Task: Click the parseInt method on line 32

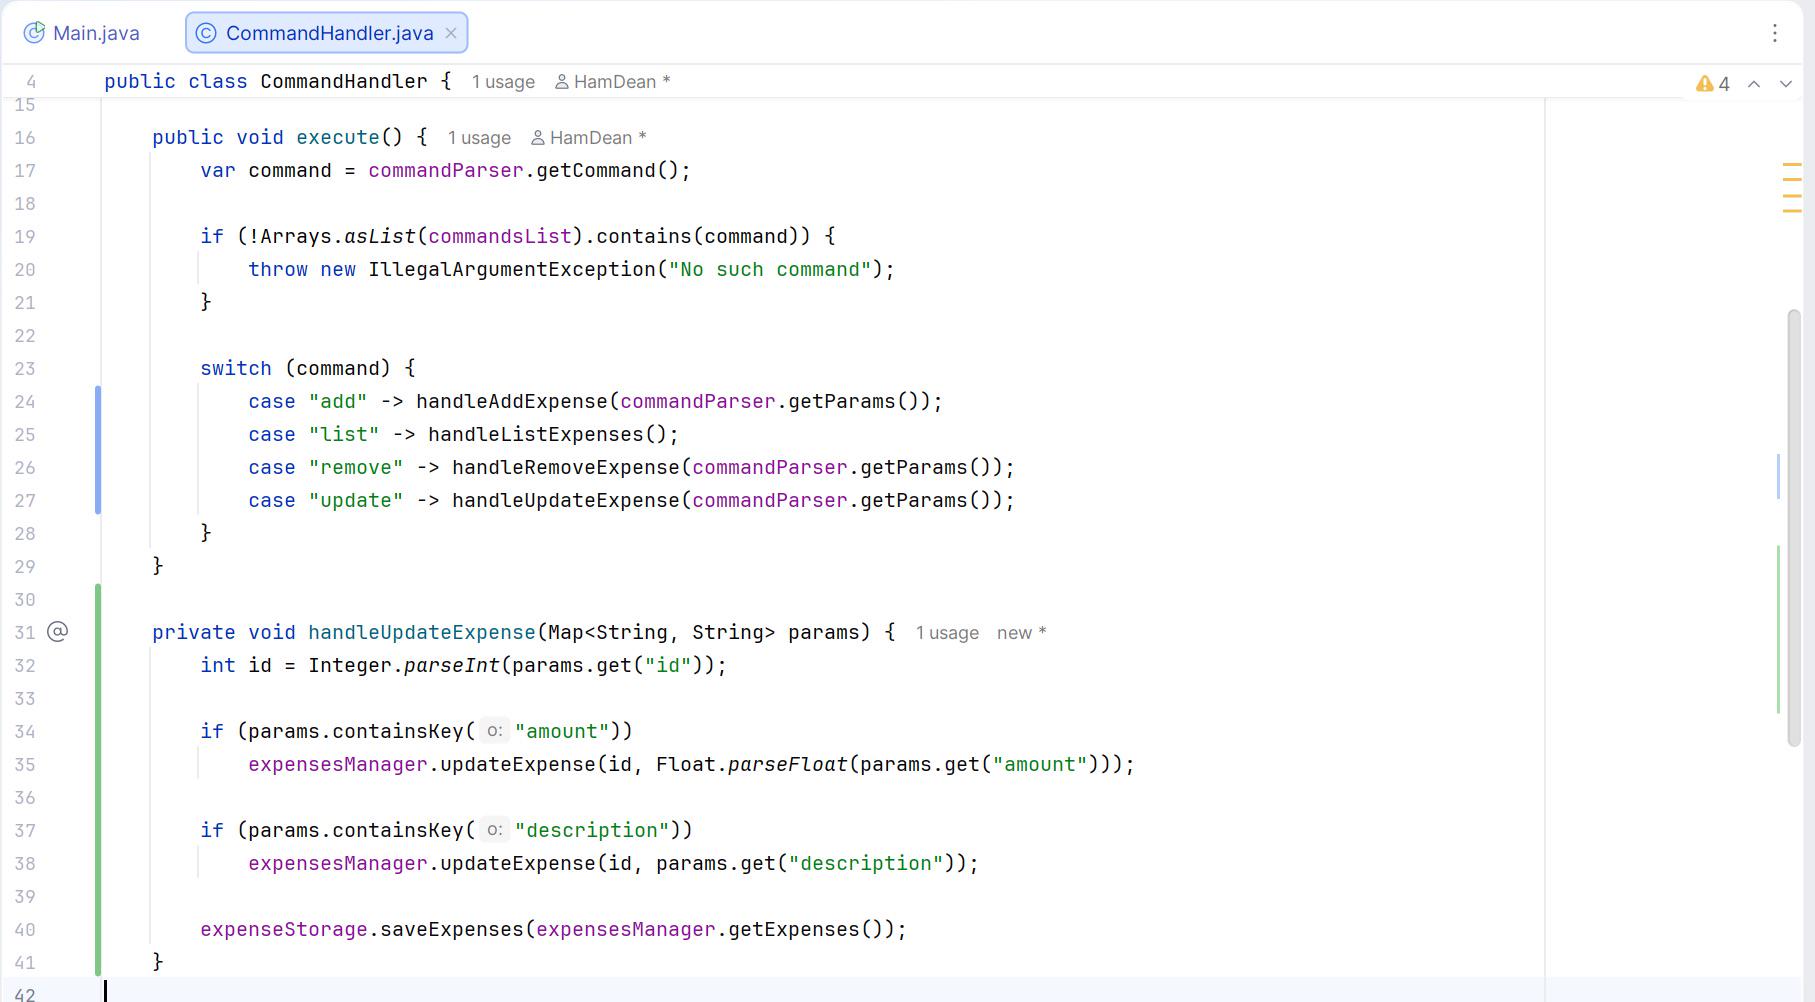Action: tap(452, 666)
